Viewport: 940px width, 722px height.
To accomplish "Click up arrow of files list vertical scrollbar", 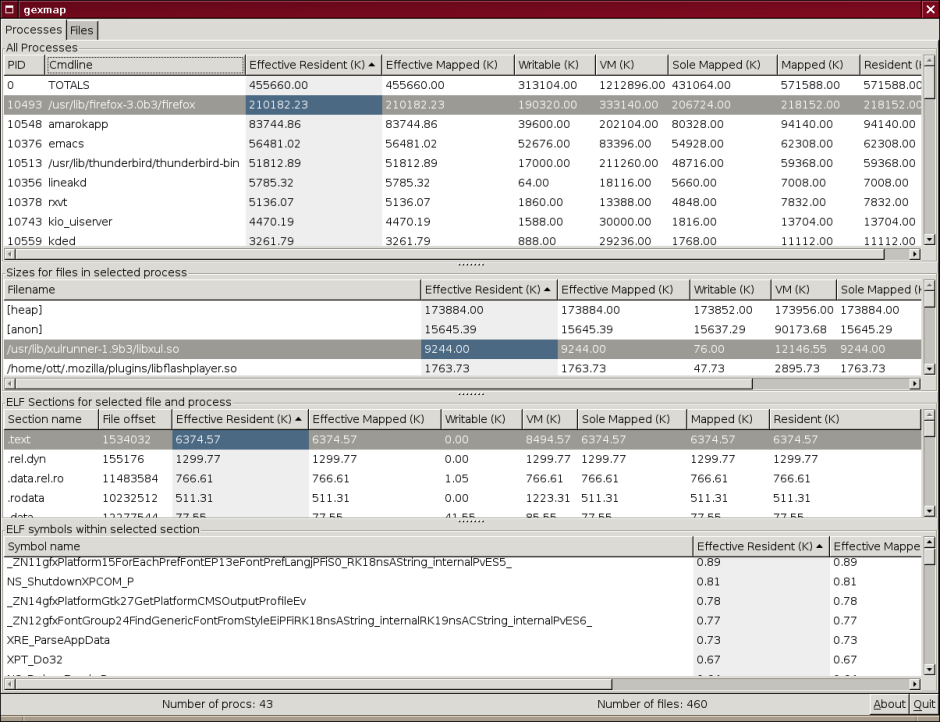I will click(929, 287).
